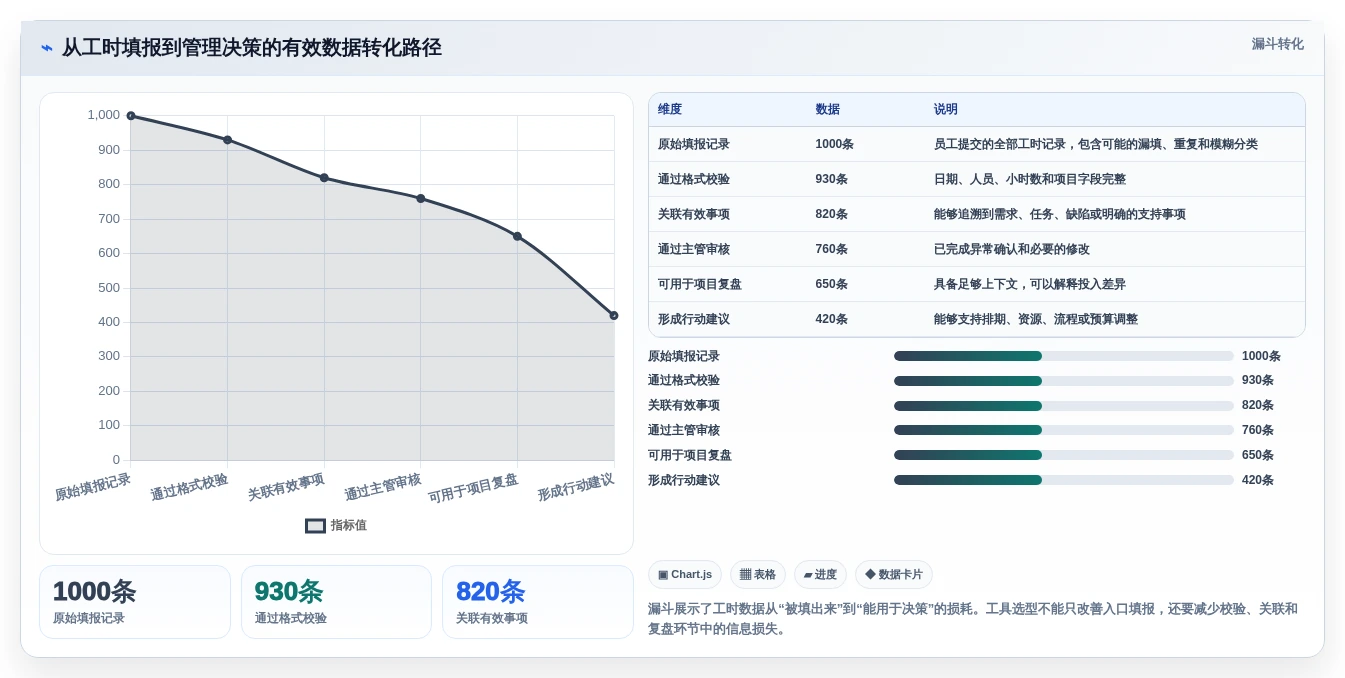
Task: Select the 表格 tag chip
Action: (x=758, y=574)
